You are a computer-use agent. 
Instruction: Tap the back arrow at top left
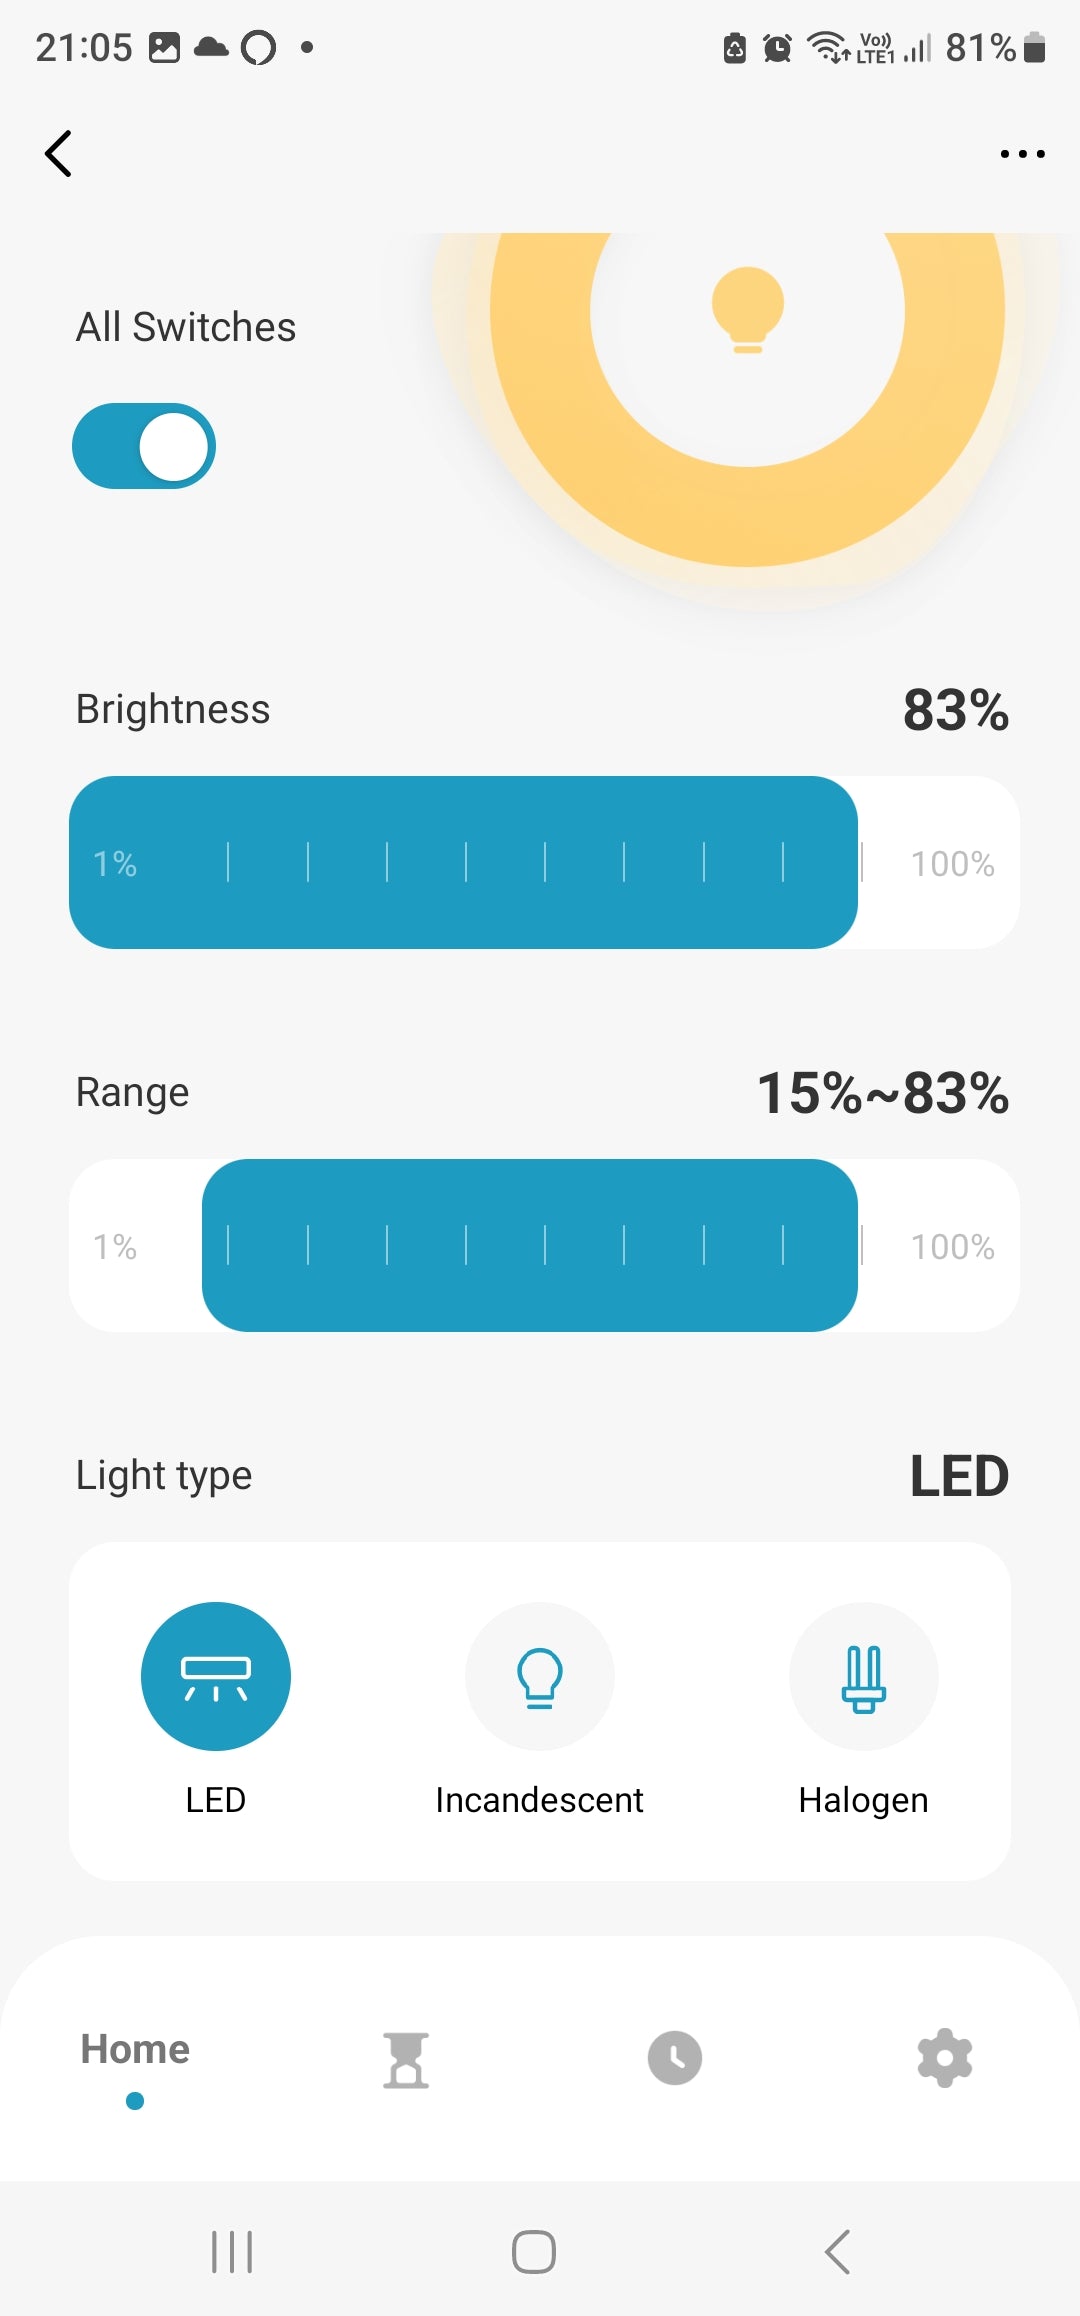point(59,154)
